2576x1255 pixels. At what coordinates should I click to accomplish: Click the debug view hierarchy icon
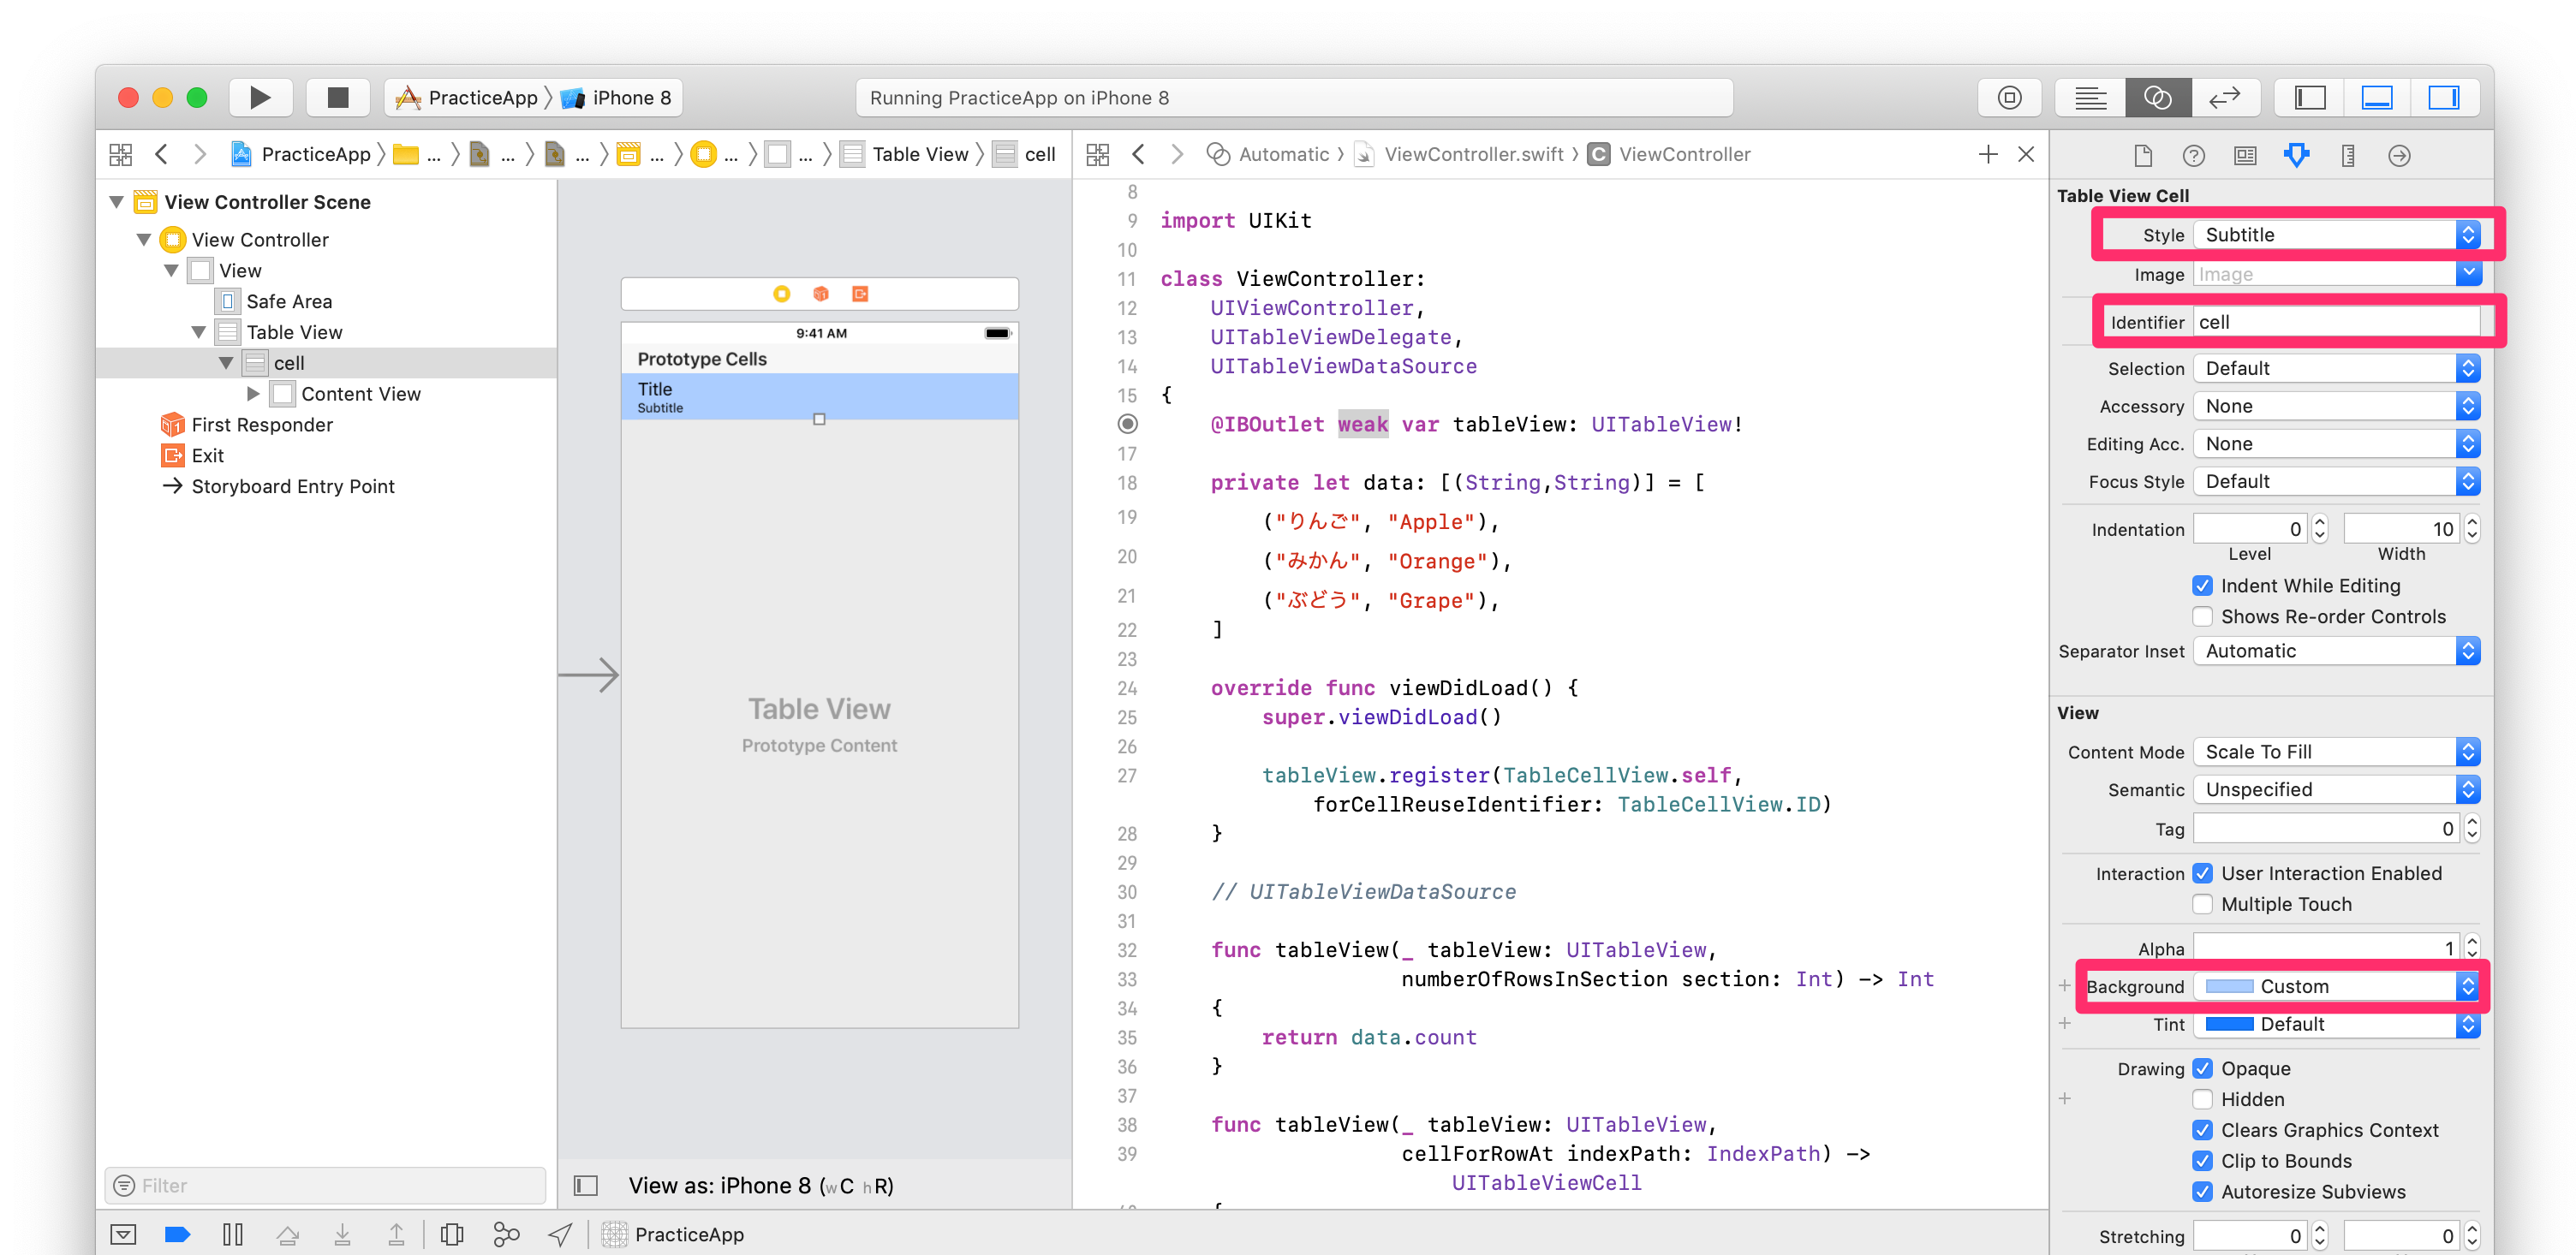click(452, 1234)
